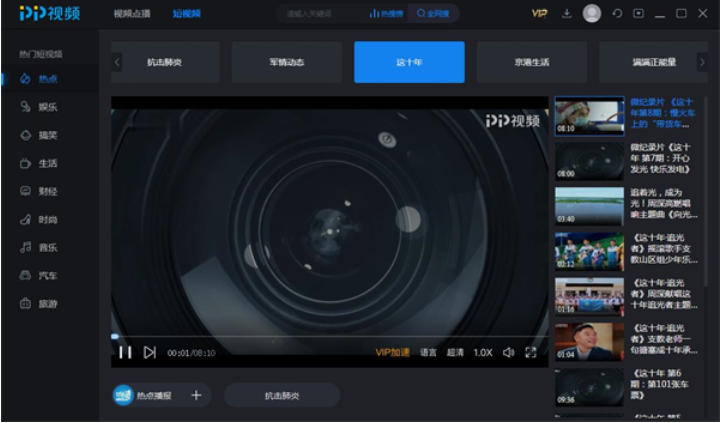The width and height of the screenshot is (723, 423).
Task: Open the 03:40 追着光 video thumbnail
Action: pyautogui.click(x=589, y=206)
